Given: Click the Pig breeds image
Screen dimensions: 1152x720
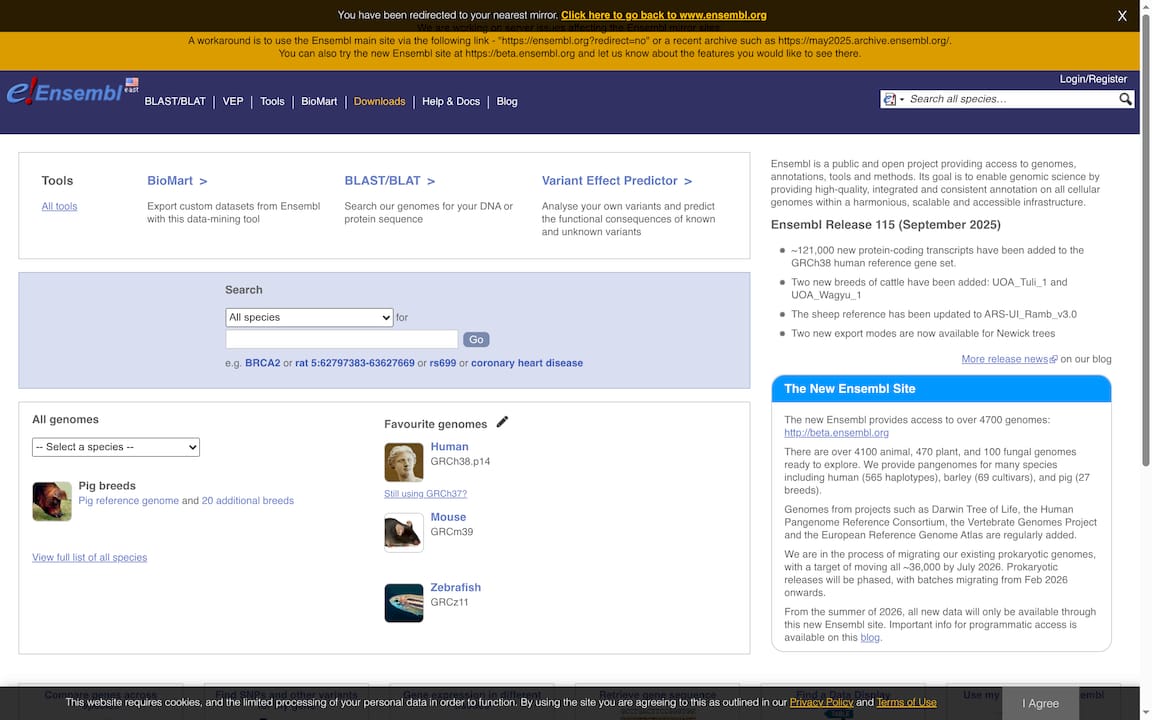Looking at the screenshot, I should coord(52,501).
